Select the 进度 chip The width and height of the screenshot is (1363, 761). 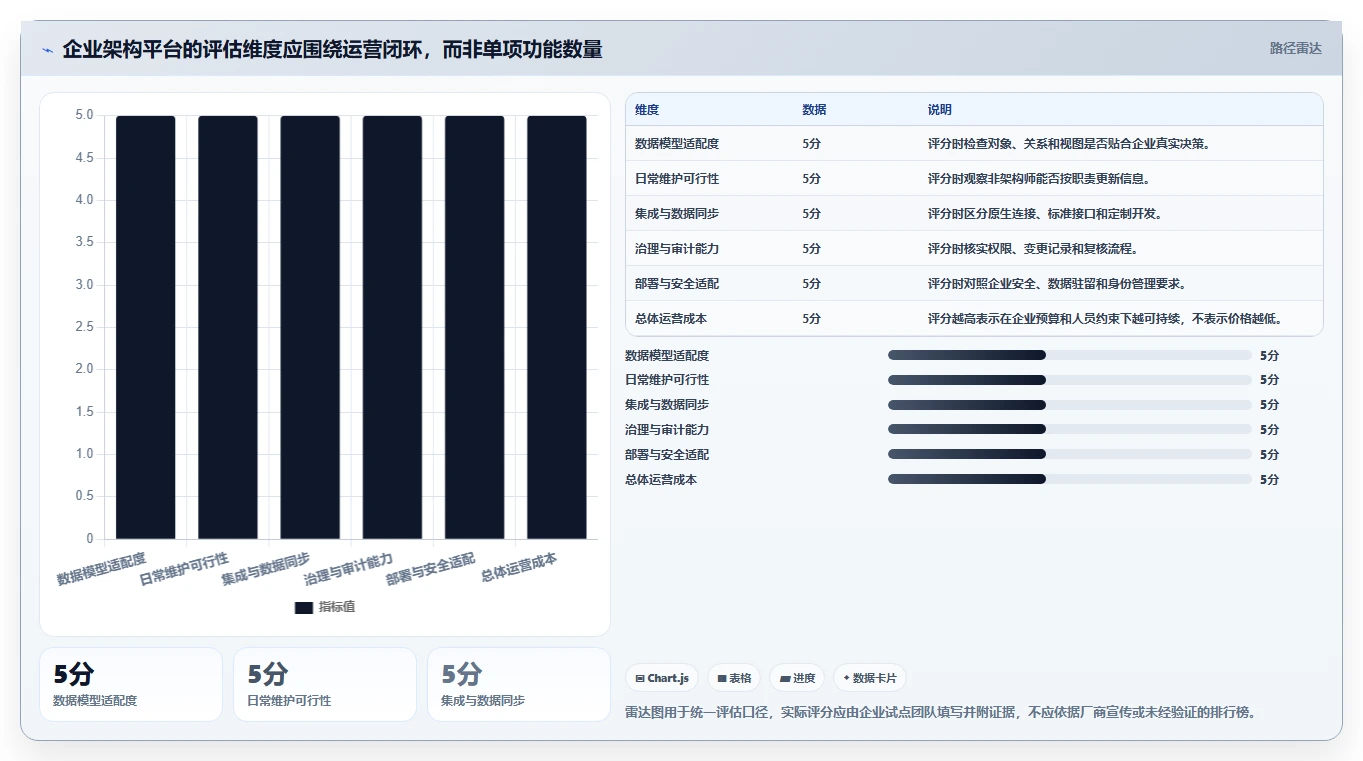[x=798, y=678]
